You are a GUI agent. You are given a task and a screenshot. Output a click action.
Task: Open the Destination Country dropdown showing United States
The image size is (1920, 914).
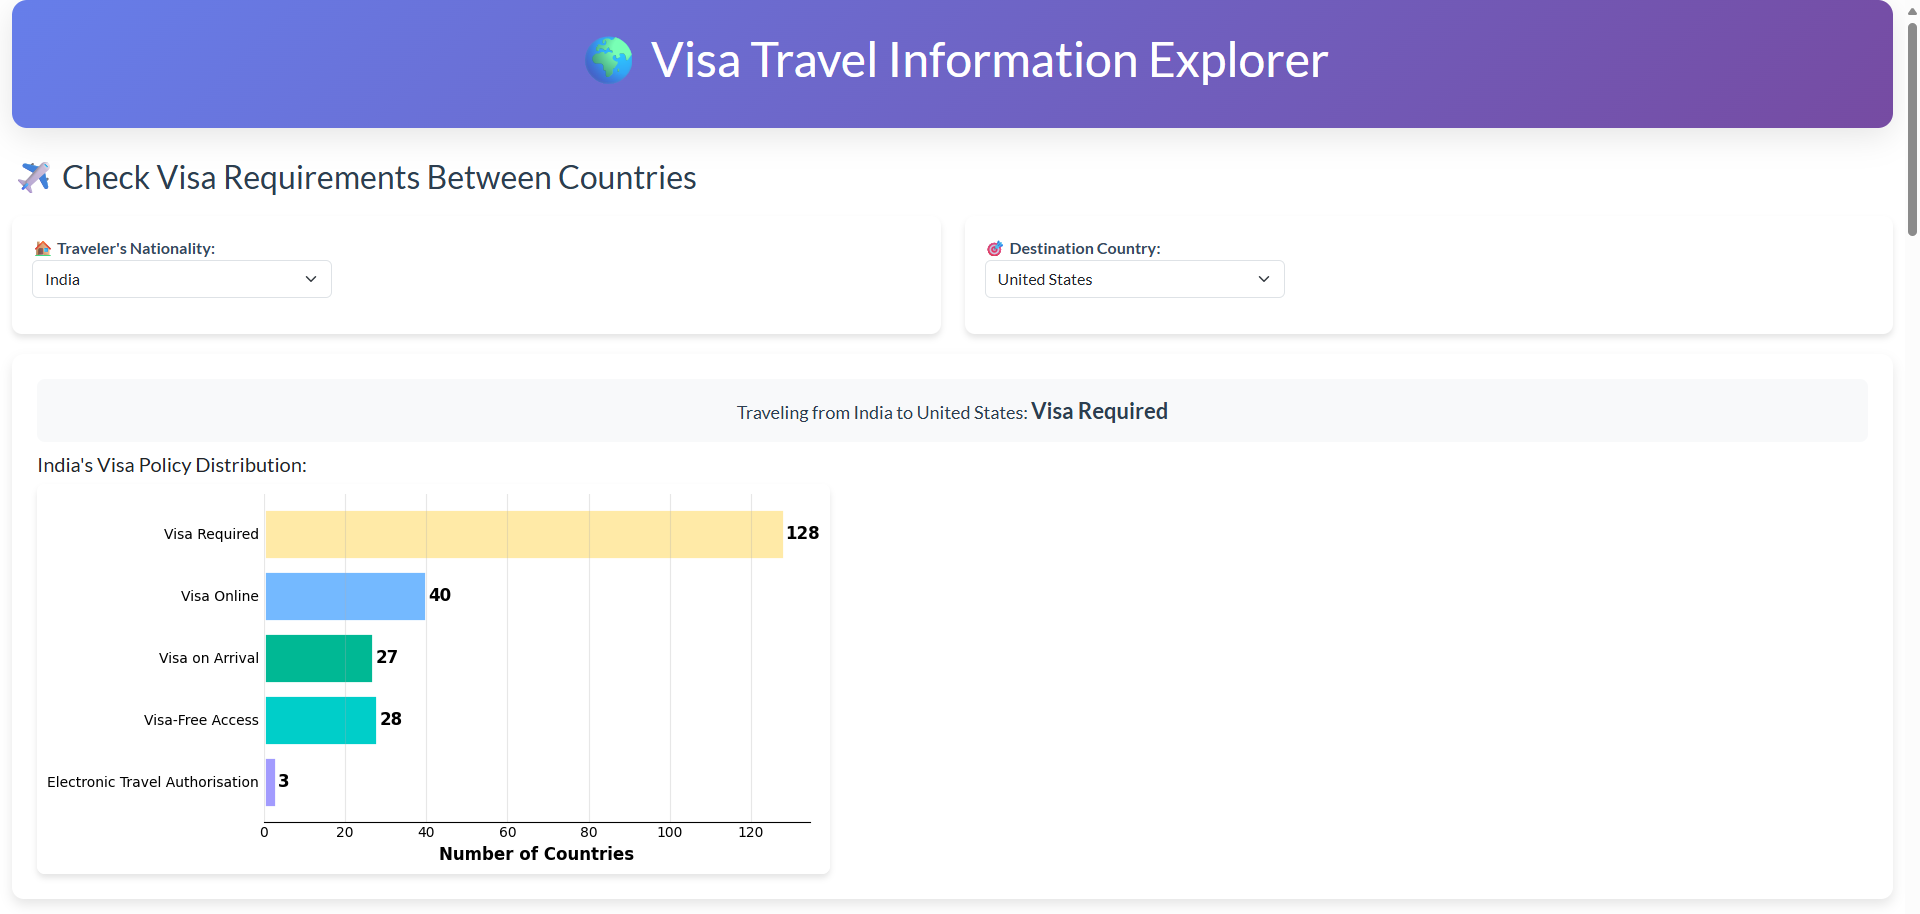tap(1134, 279)
